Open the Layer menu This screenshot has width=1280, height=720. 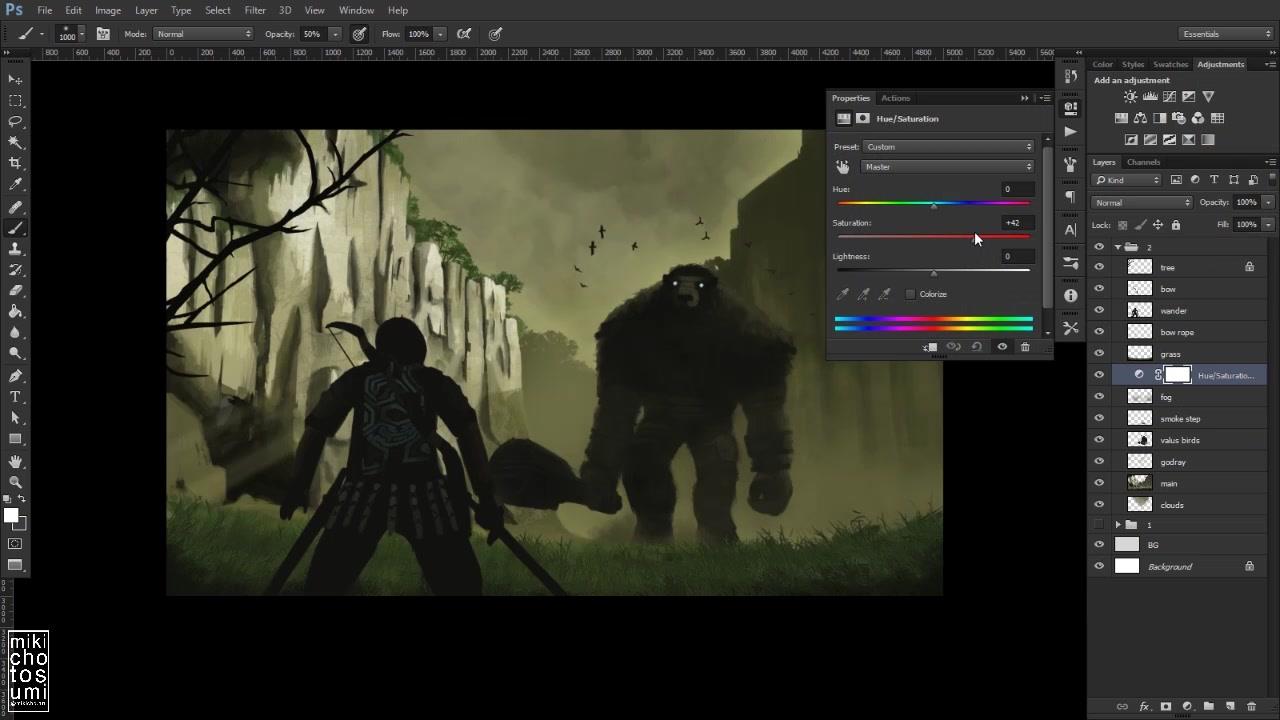pyautogui.click(x=146, y=10)
